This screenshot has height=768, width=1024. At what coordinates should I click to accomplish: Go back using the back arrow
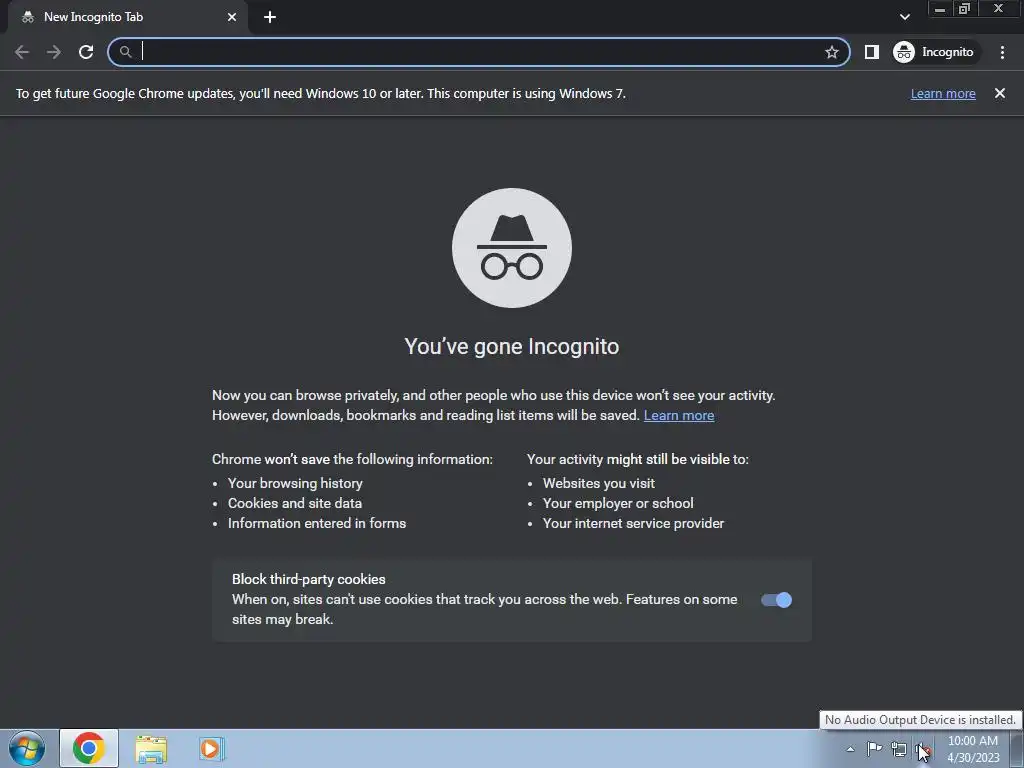[x=22, y=52]
